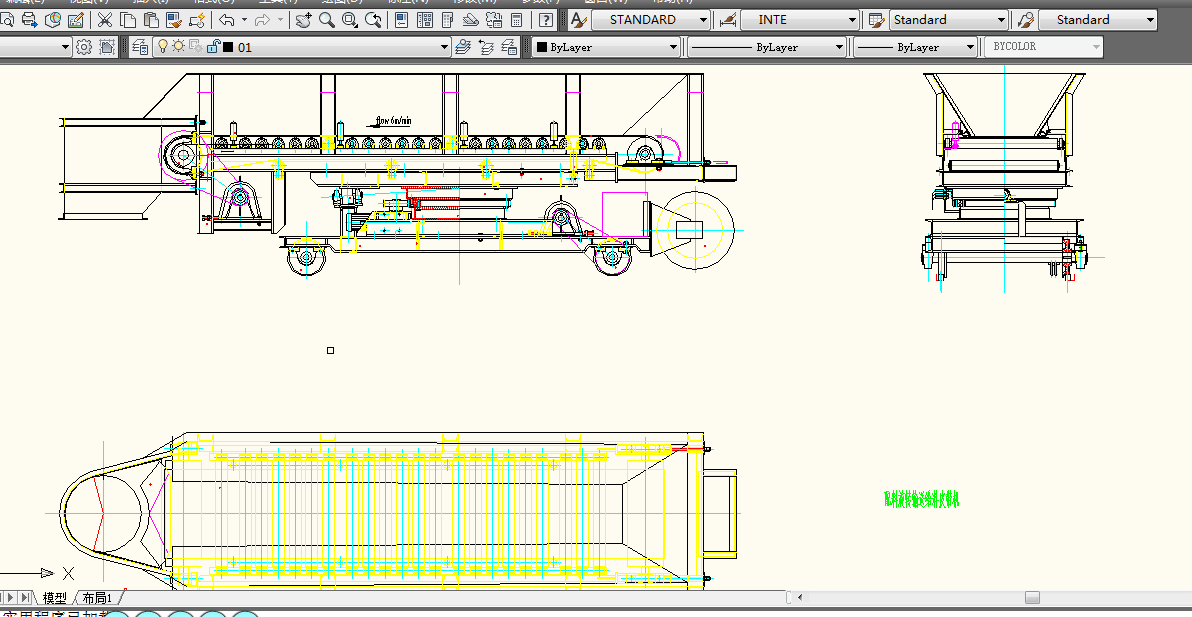Open the INTE dimension style dropdown
Viewport: 1192px width, 617px height.
(x=853, y=20)
